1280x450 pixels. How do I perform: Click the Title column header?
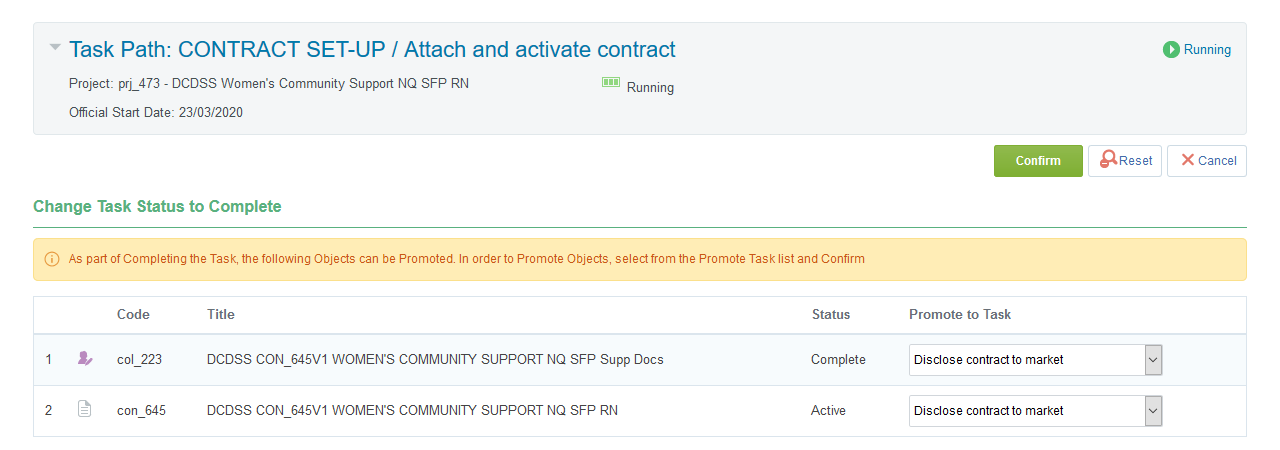pos(221,314)
